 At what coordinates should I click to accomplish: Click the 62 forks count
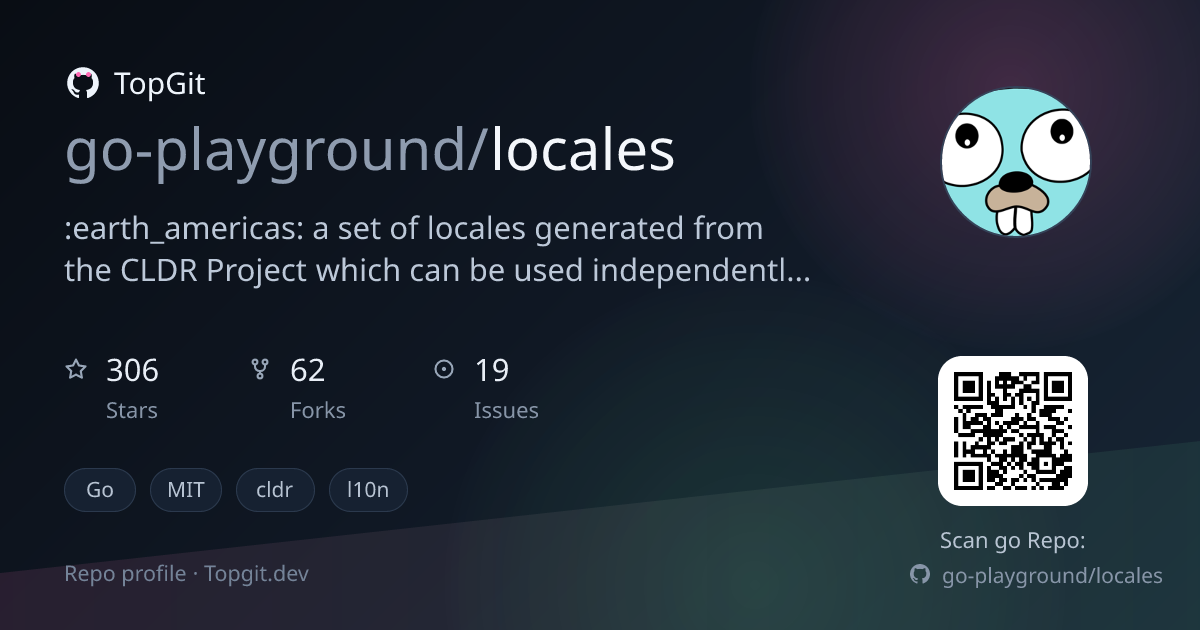308,371
